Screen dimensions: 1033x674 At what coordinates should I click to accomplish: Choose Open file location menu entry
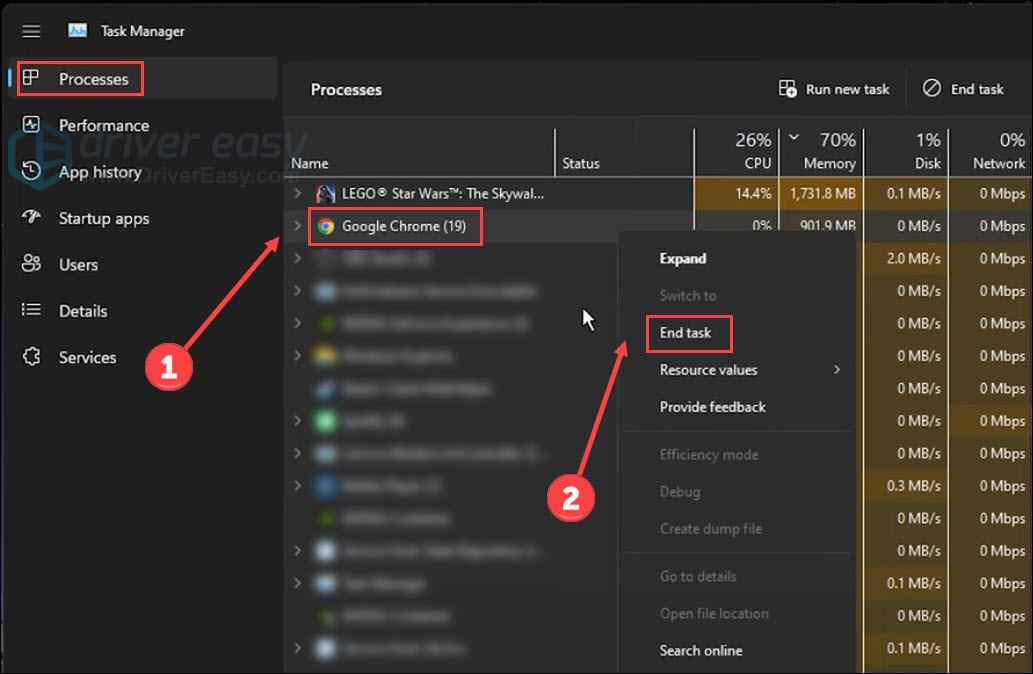[714, 613]
